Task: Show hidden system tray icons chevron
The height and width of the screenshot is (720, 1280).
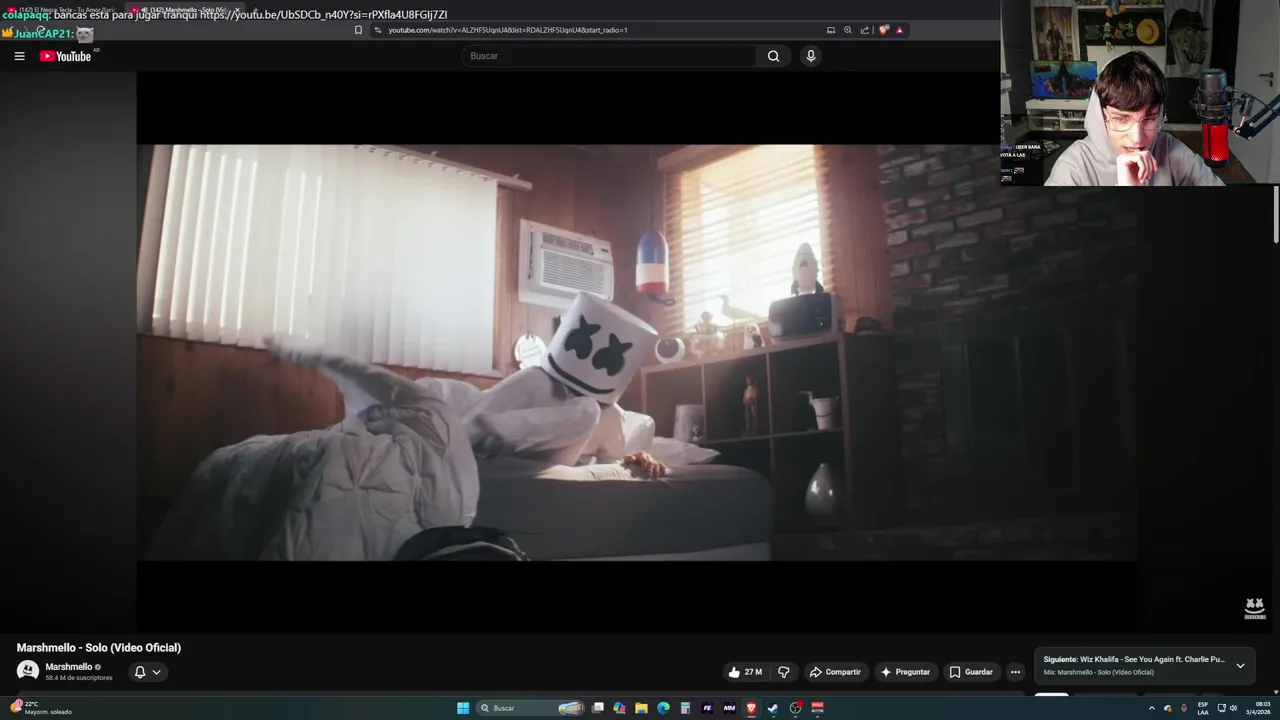Action: tap(1151, 708)
